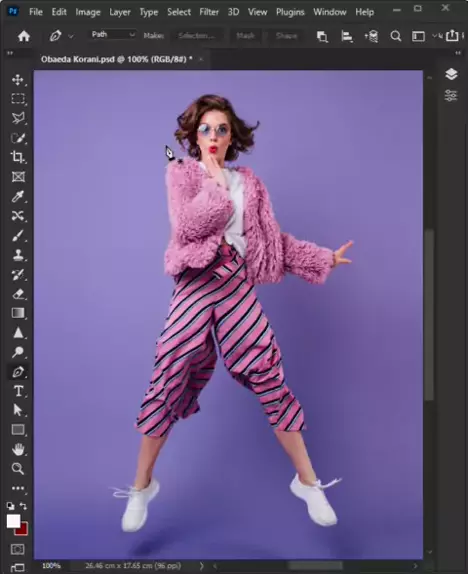Select the Gradient tool
468x574 pixels.
coord(18,313)
